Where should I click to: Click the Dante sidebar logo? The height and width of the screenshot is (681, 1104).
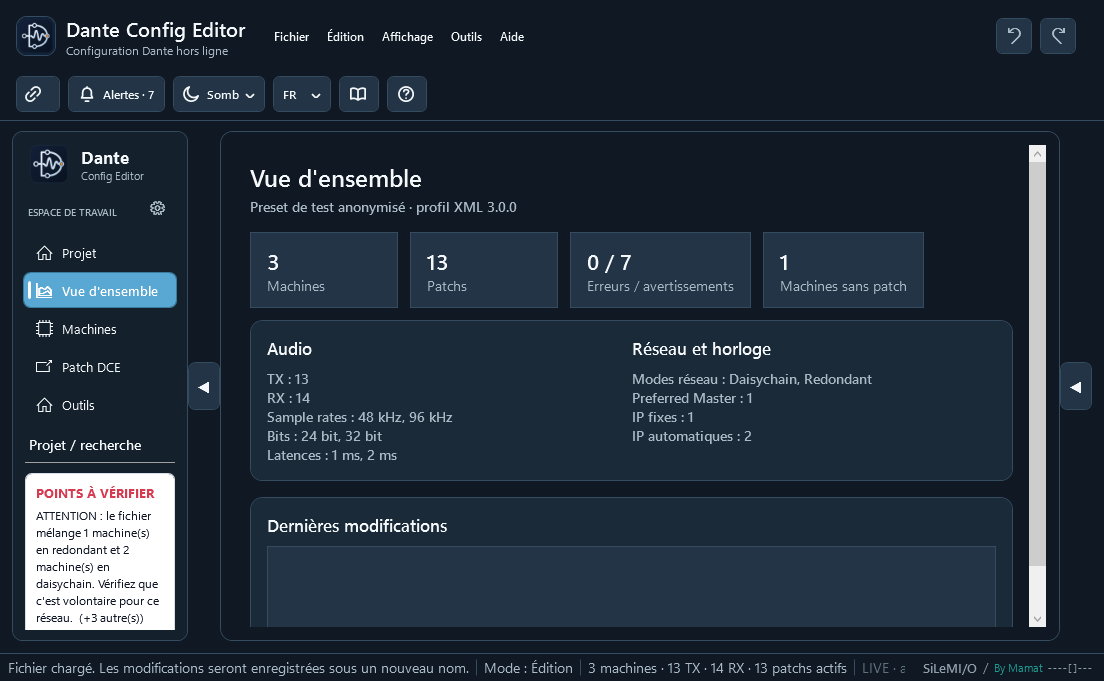coord(49,164)
